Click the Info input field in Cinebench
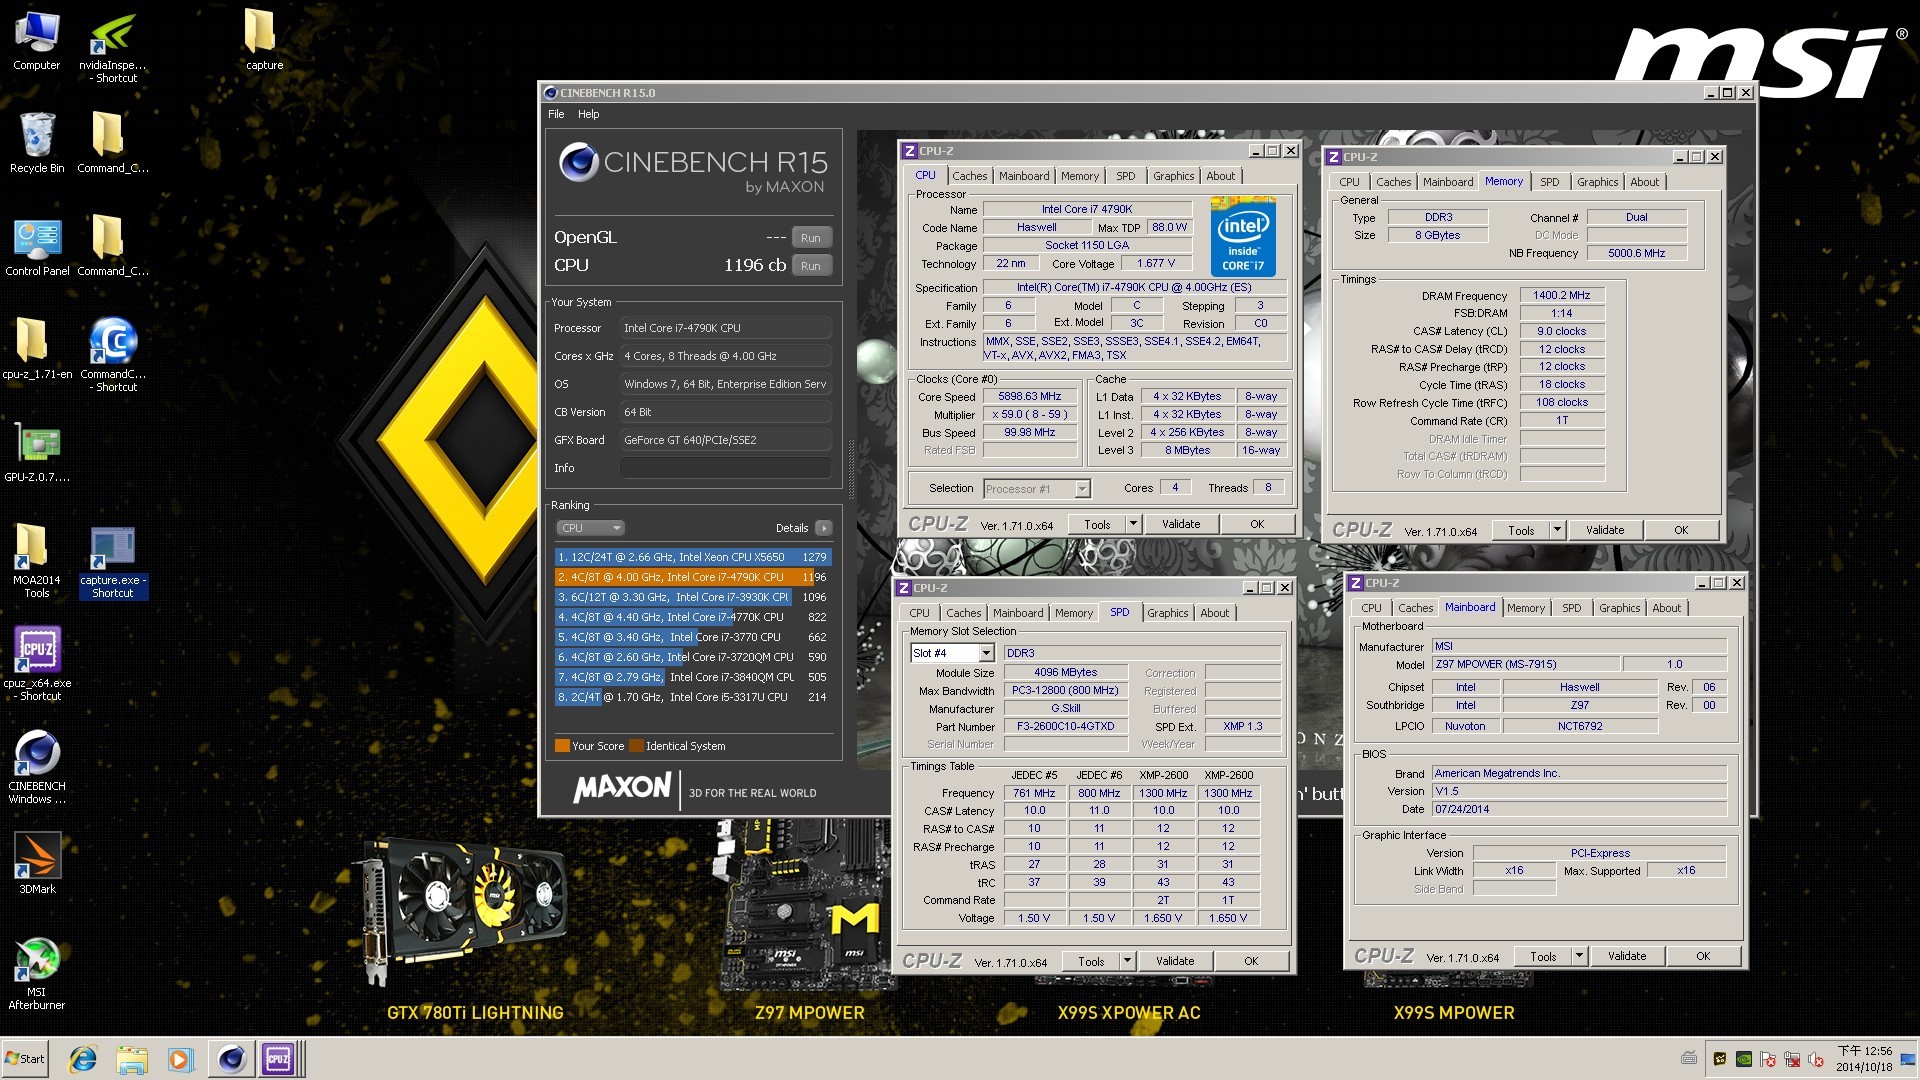Screen dimensions: 1920x1080 [726, 468]
